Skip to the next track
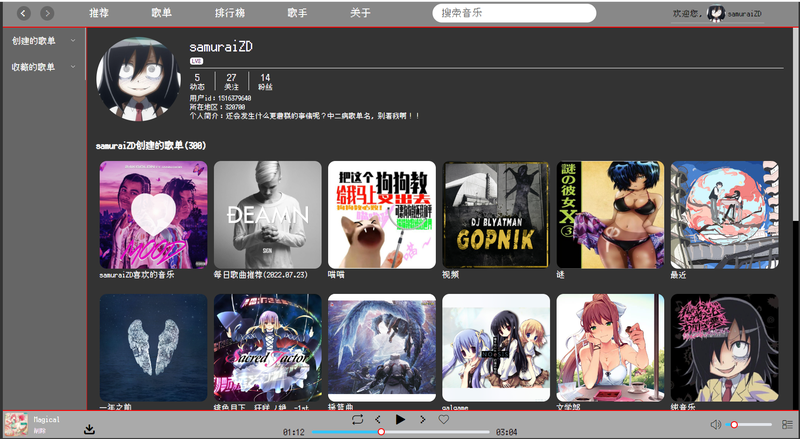 [422, 419]
